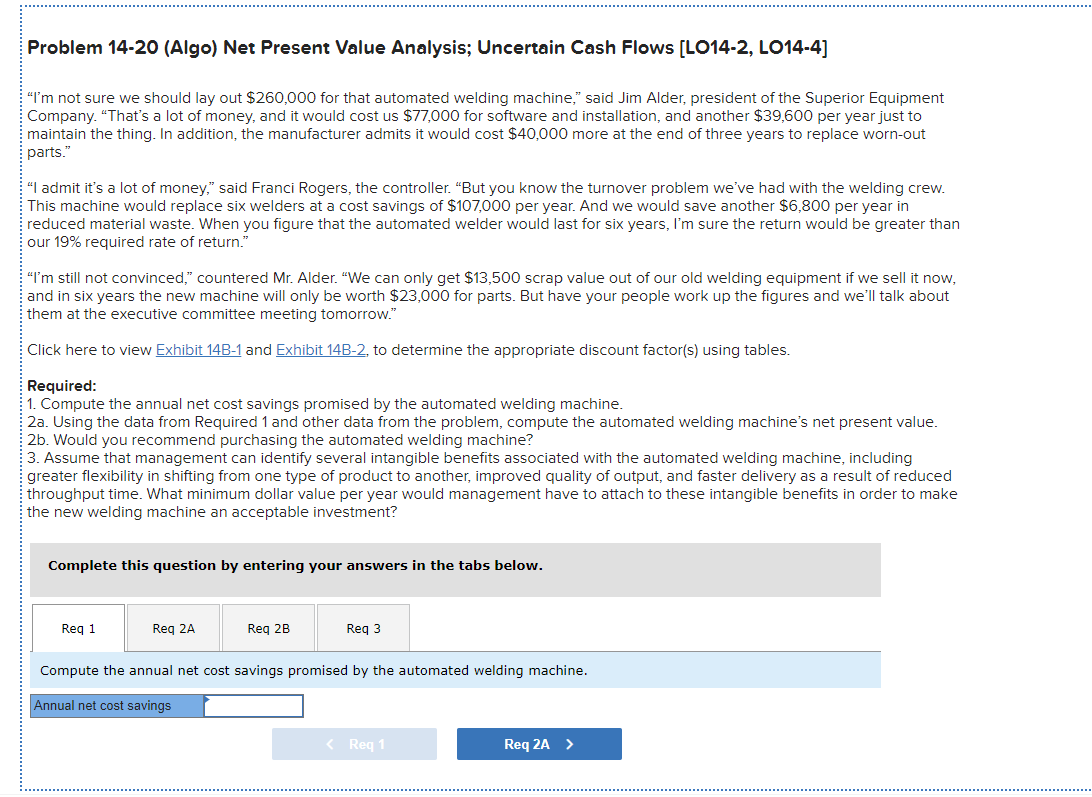Screen dimensions: 1092x797
Task: Switch to the Req 2B tab
Action: point(267,628)
